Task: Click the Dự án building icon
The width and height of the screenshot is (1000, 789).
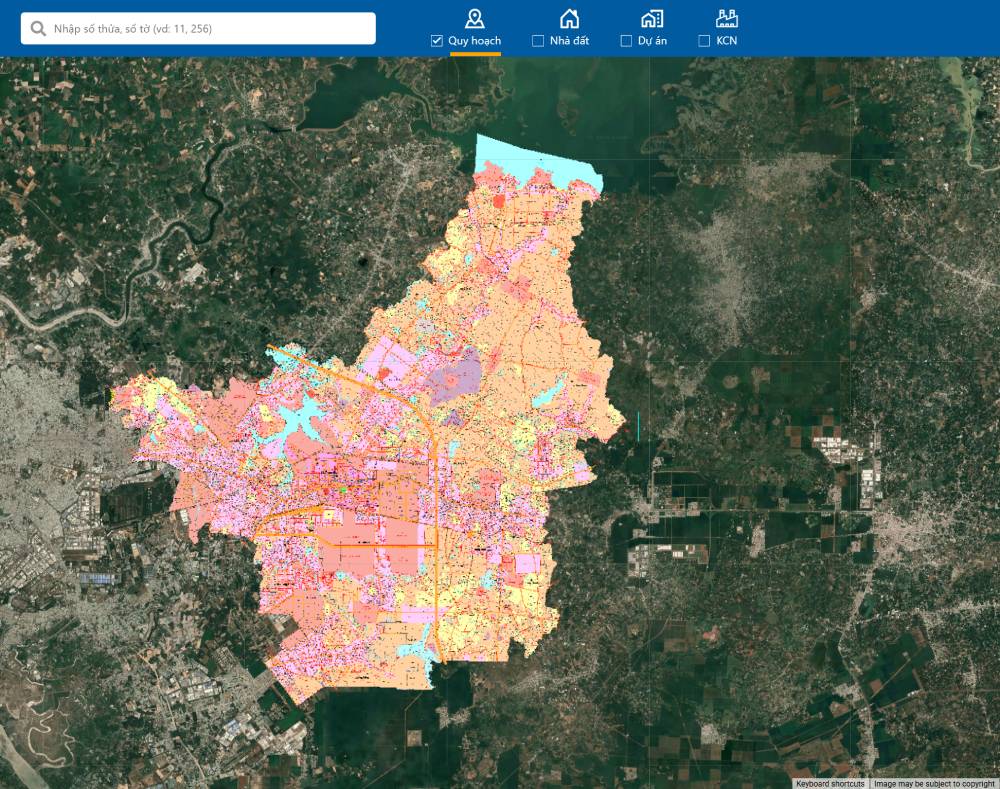Action: click(652, 18)
